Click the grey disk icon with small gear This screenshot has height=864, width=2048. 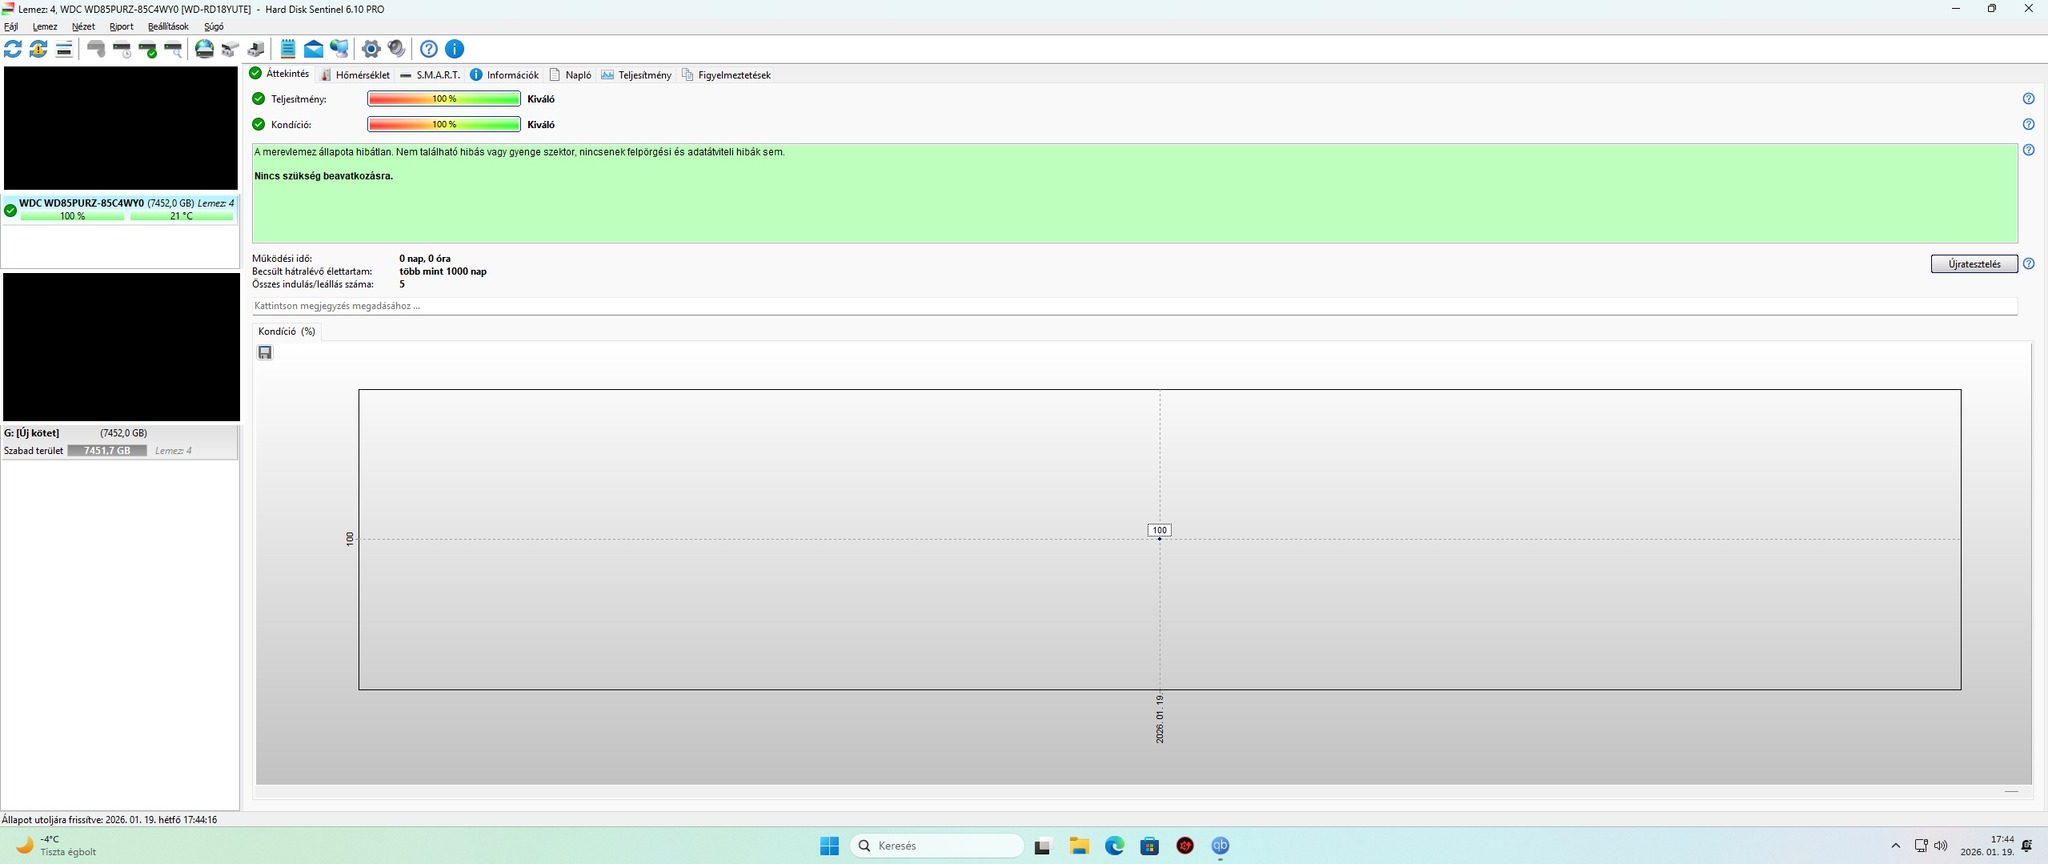[x=96, y=49]
